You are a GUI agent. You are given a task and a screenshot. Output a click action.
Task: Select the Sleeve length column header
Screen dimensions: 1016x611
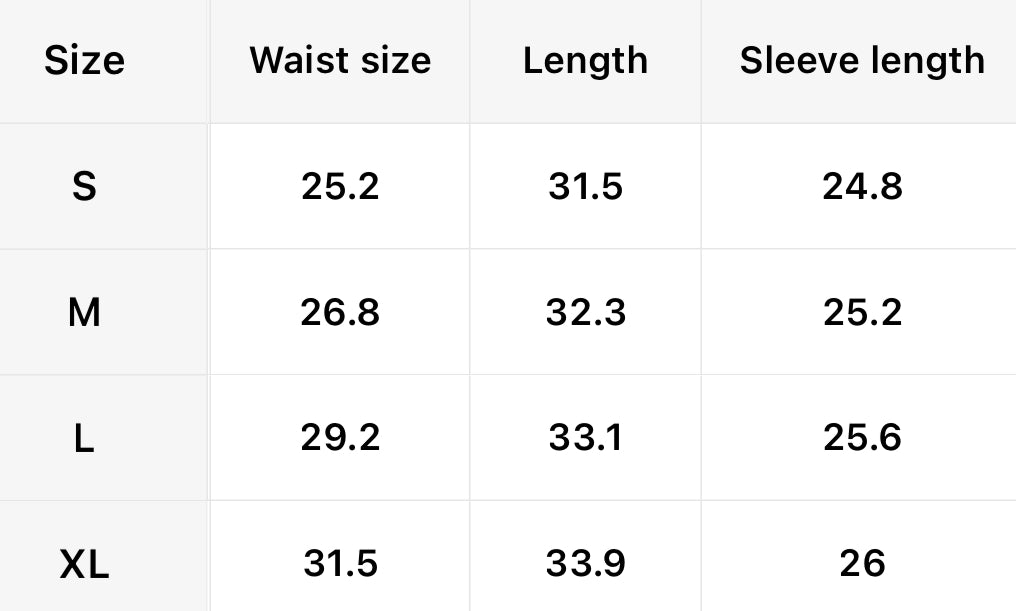click(x=862, y=61)
